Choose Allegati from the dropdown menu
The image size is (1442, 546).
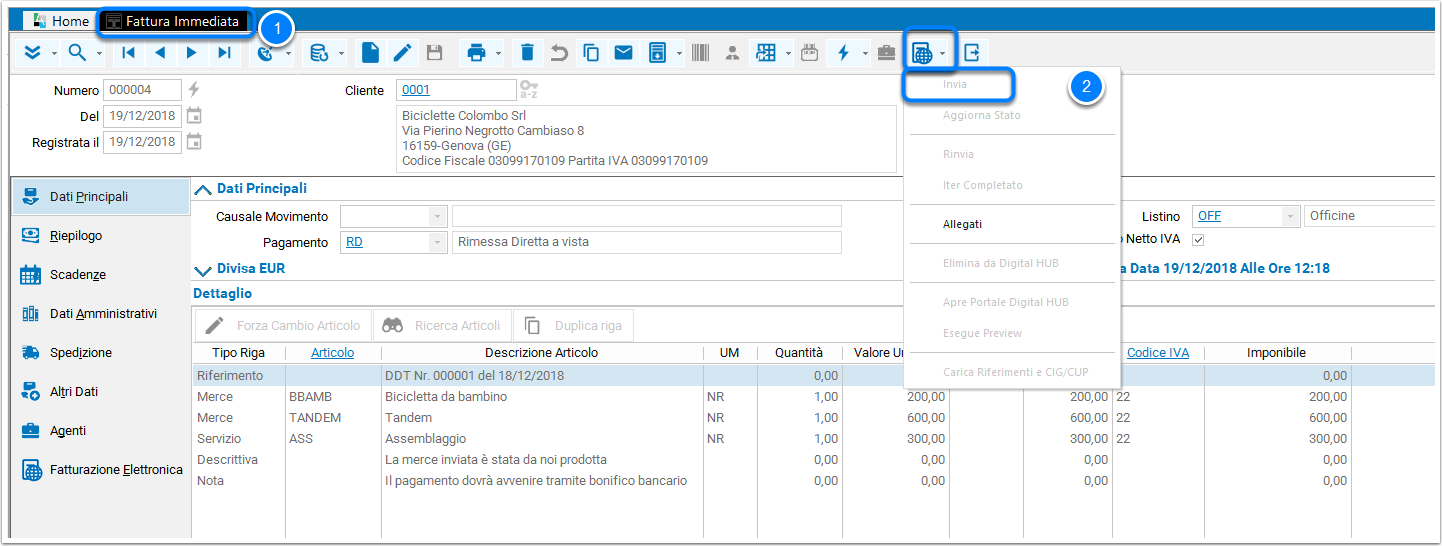pyautogui.click(x=962, y=224)
